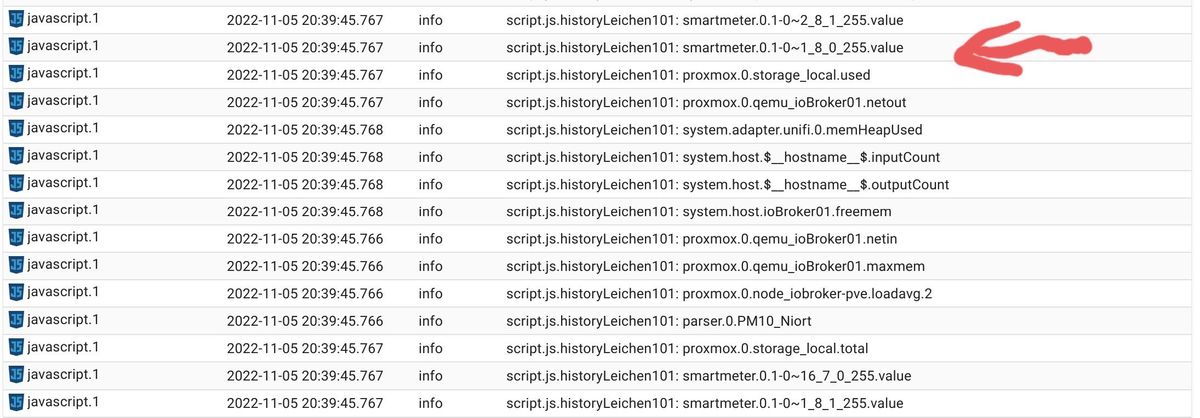Click the JS icon on the parser.0.PM10_Niort row
1200x418 pixels.
[16, 320]
